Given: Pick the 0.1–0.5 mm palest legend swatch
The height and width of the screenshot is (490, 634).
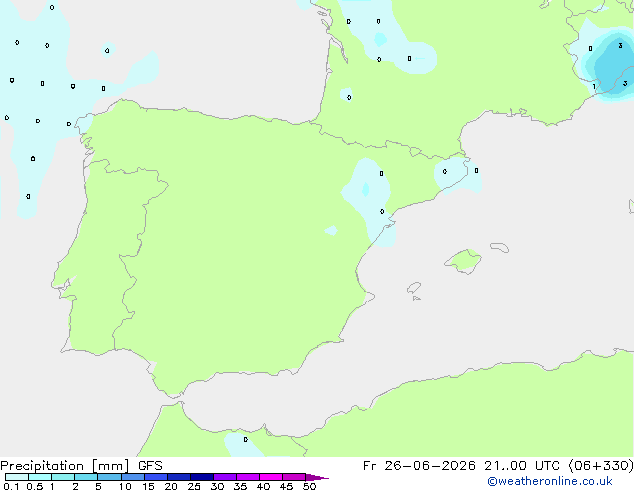Looking at the screenshot, I should click(x=17, y=477).
